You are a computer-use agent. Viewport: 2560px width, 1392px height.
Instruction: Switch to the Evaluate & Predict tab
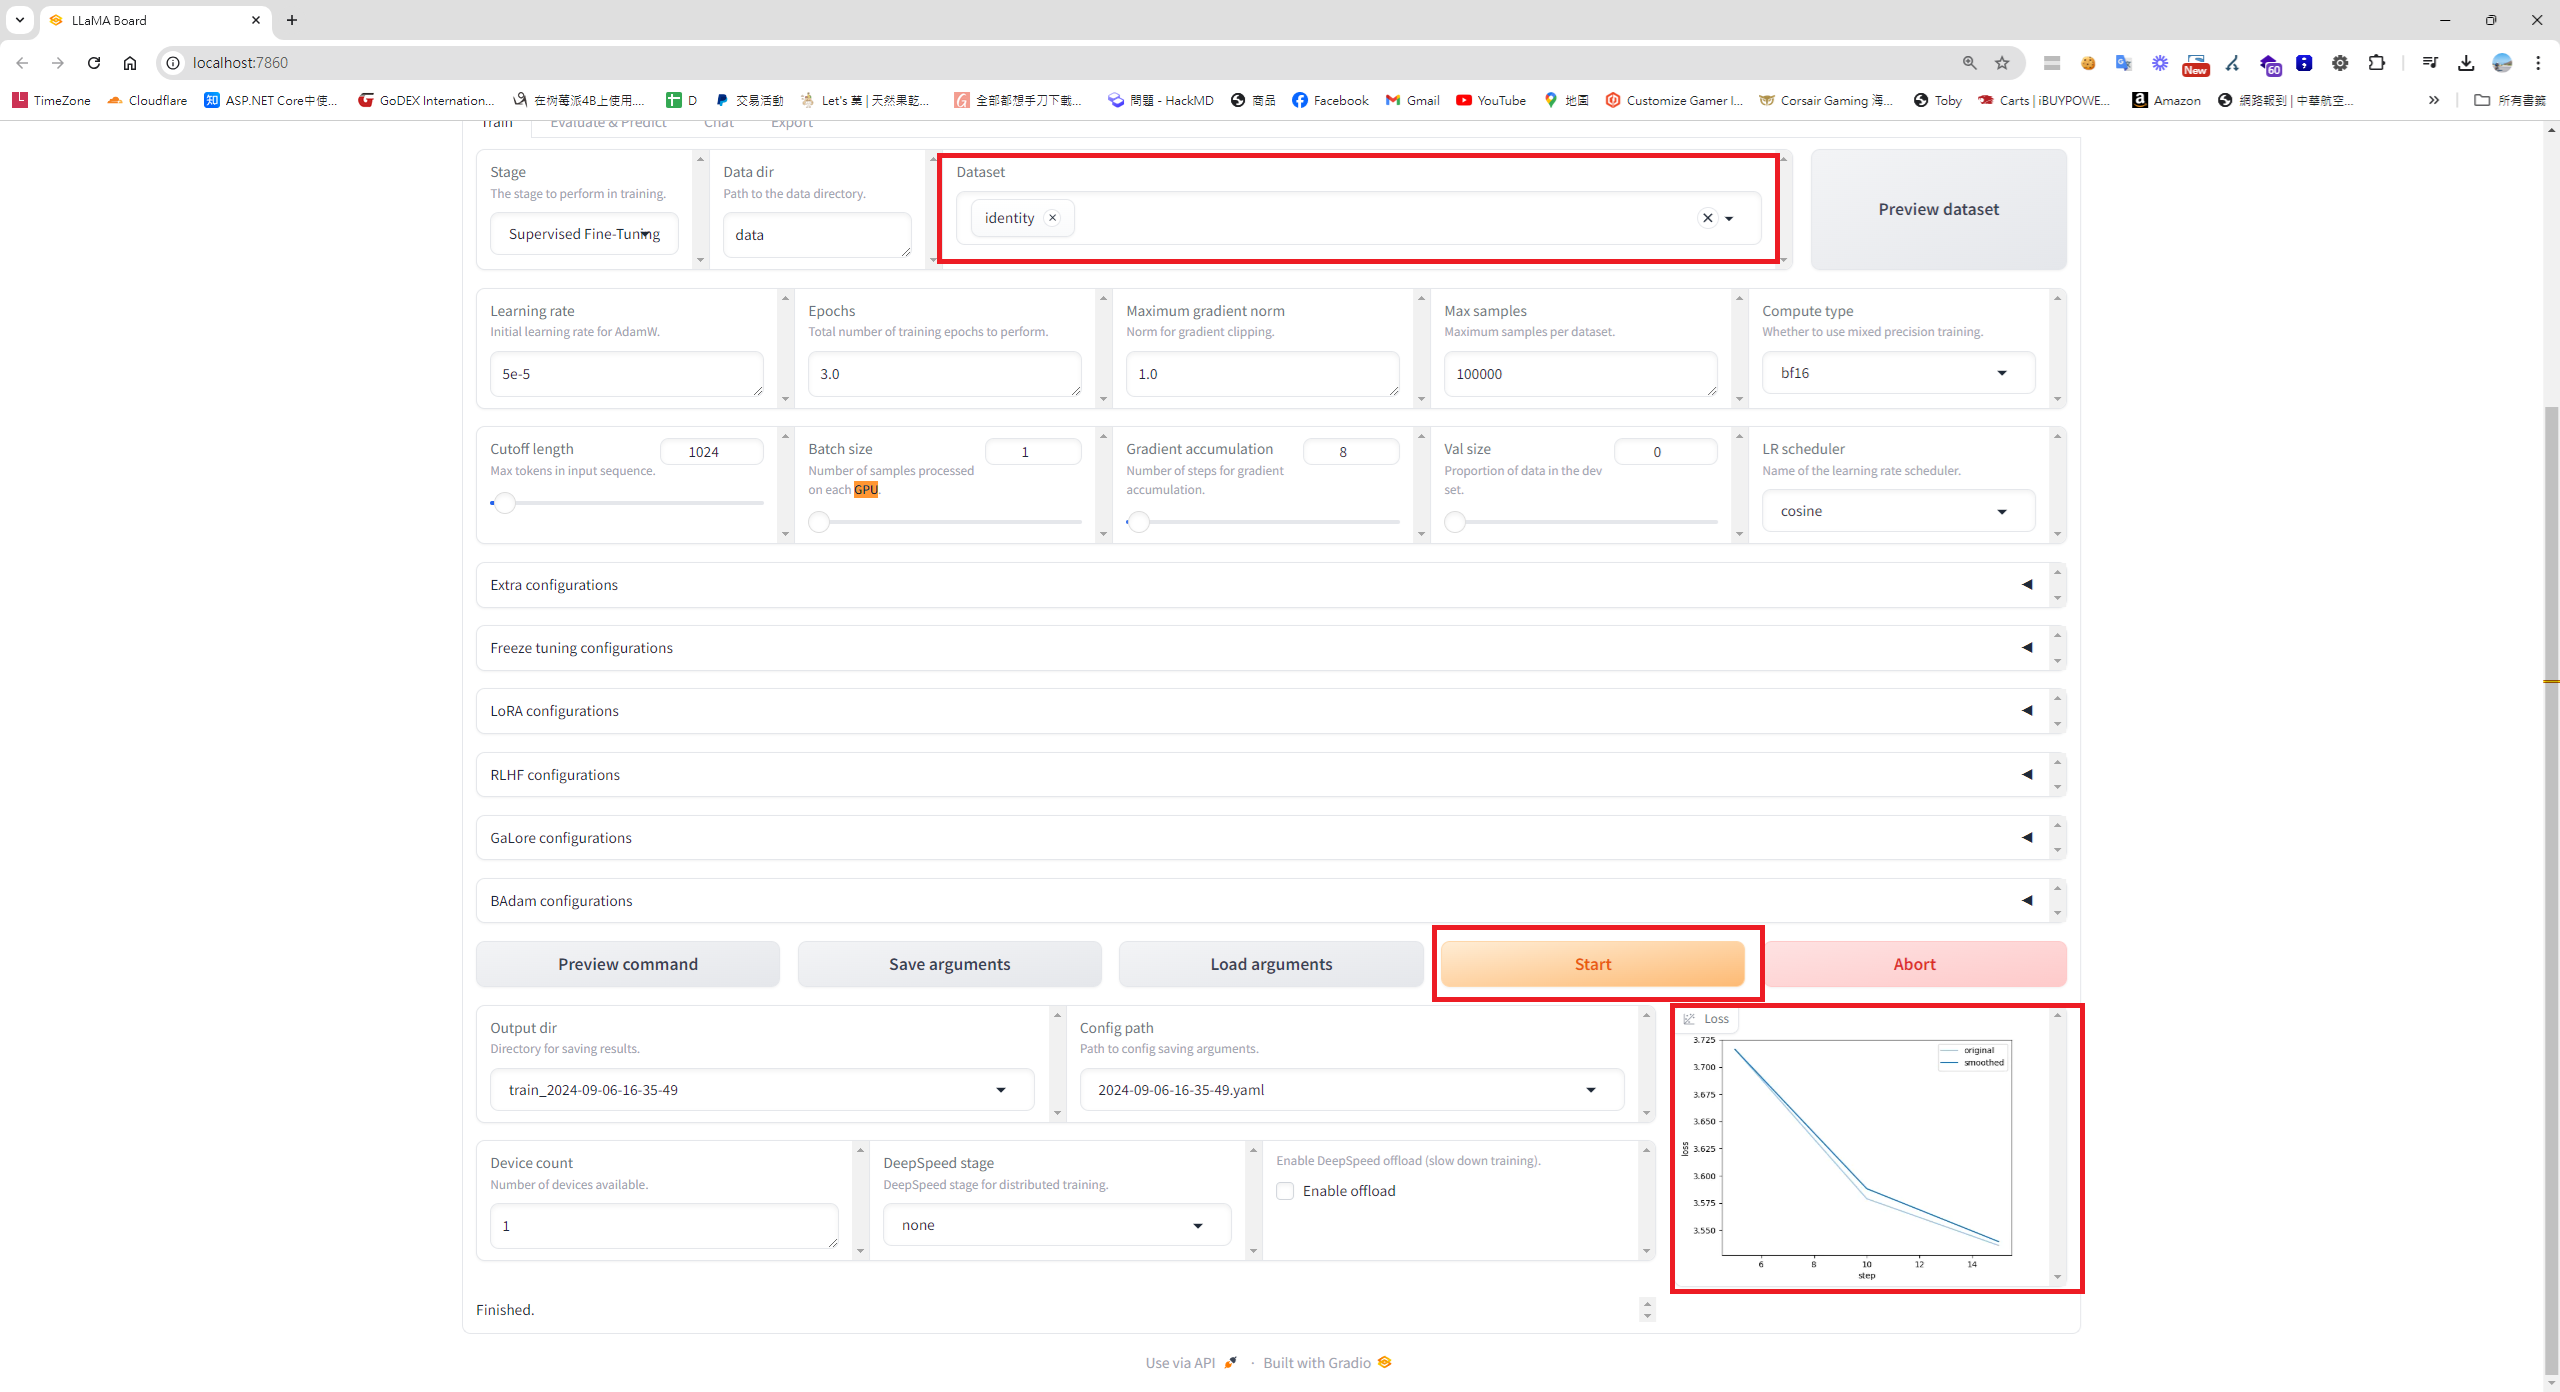pos(608,123)
